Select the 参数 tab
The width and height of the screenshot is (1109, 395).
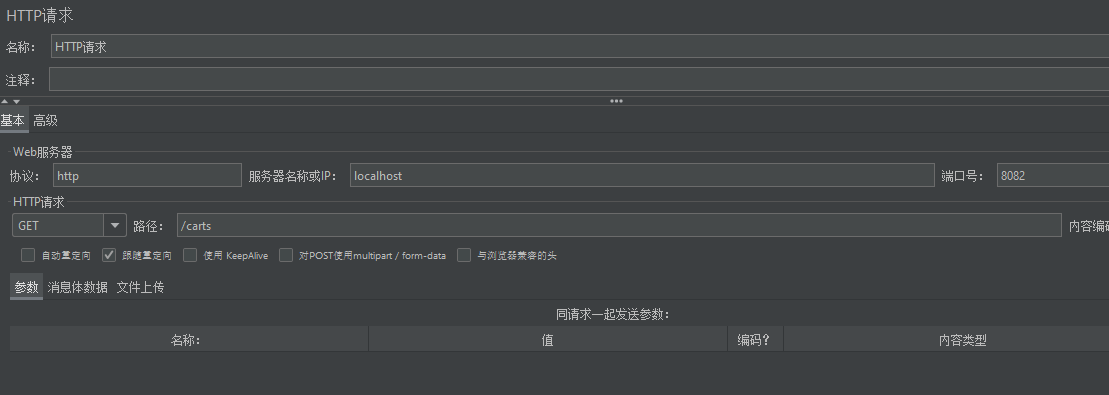tap(26, 287)
